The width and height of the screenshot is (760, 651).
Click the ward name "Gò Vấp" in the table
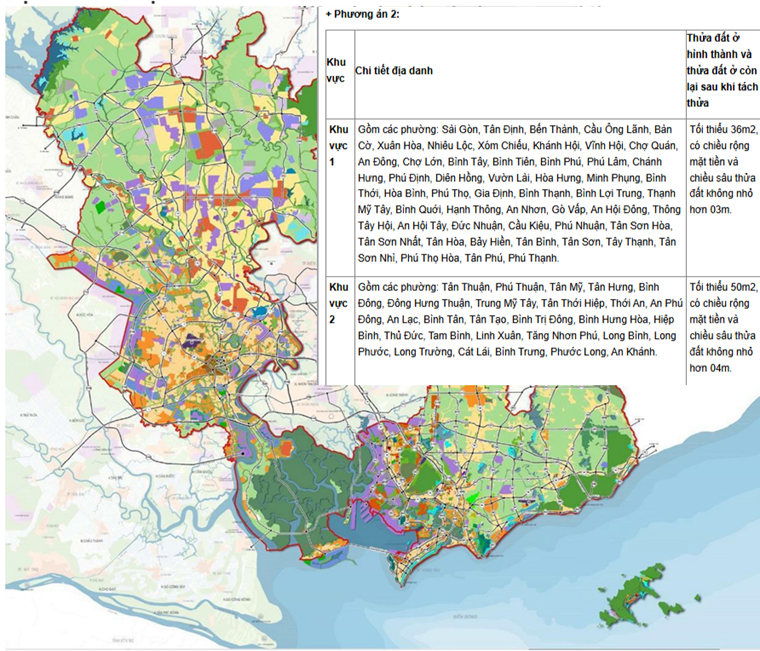pyautogui.click(x=568, y=209)
